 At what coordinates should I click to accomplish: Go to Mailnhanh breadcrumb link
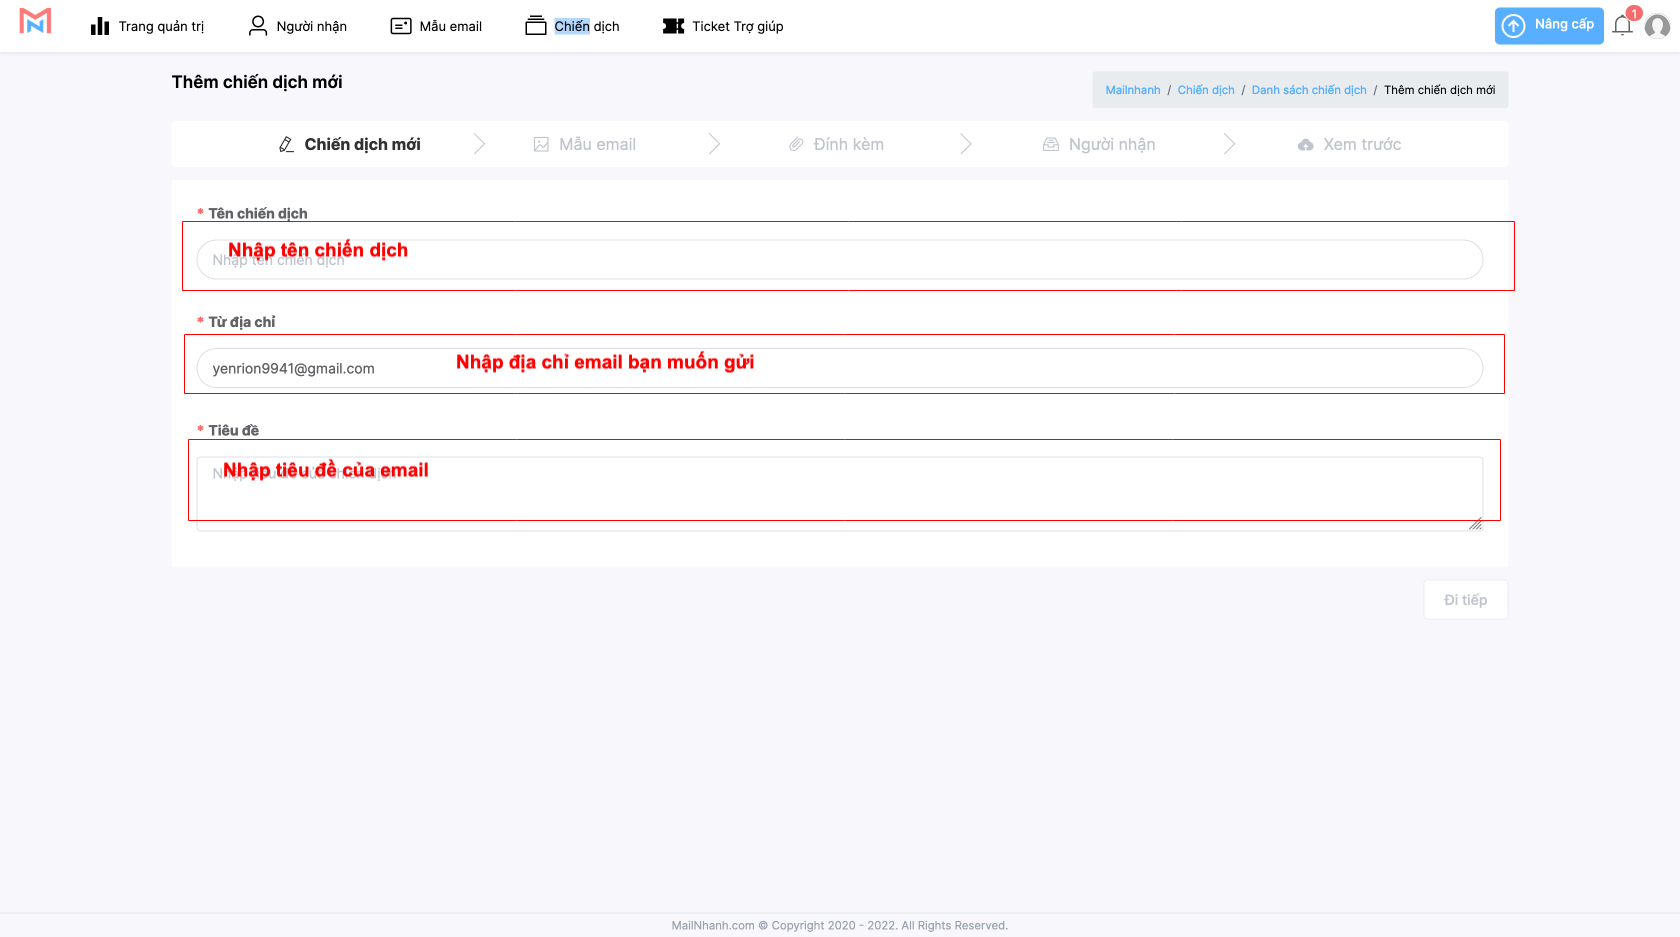[1132, 90]
